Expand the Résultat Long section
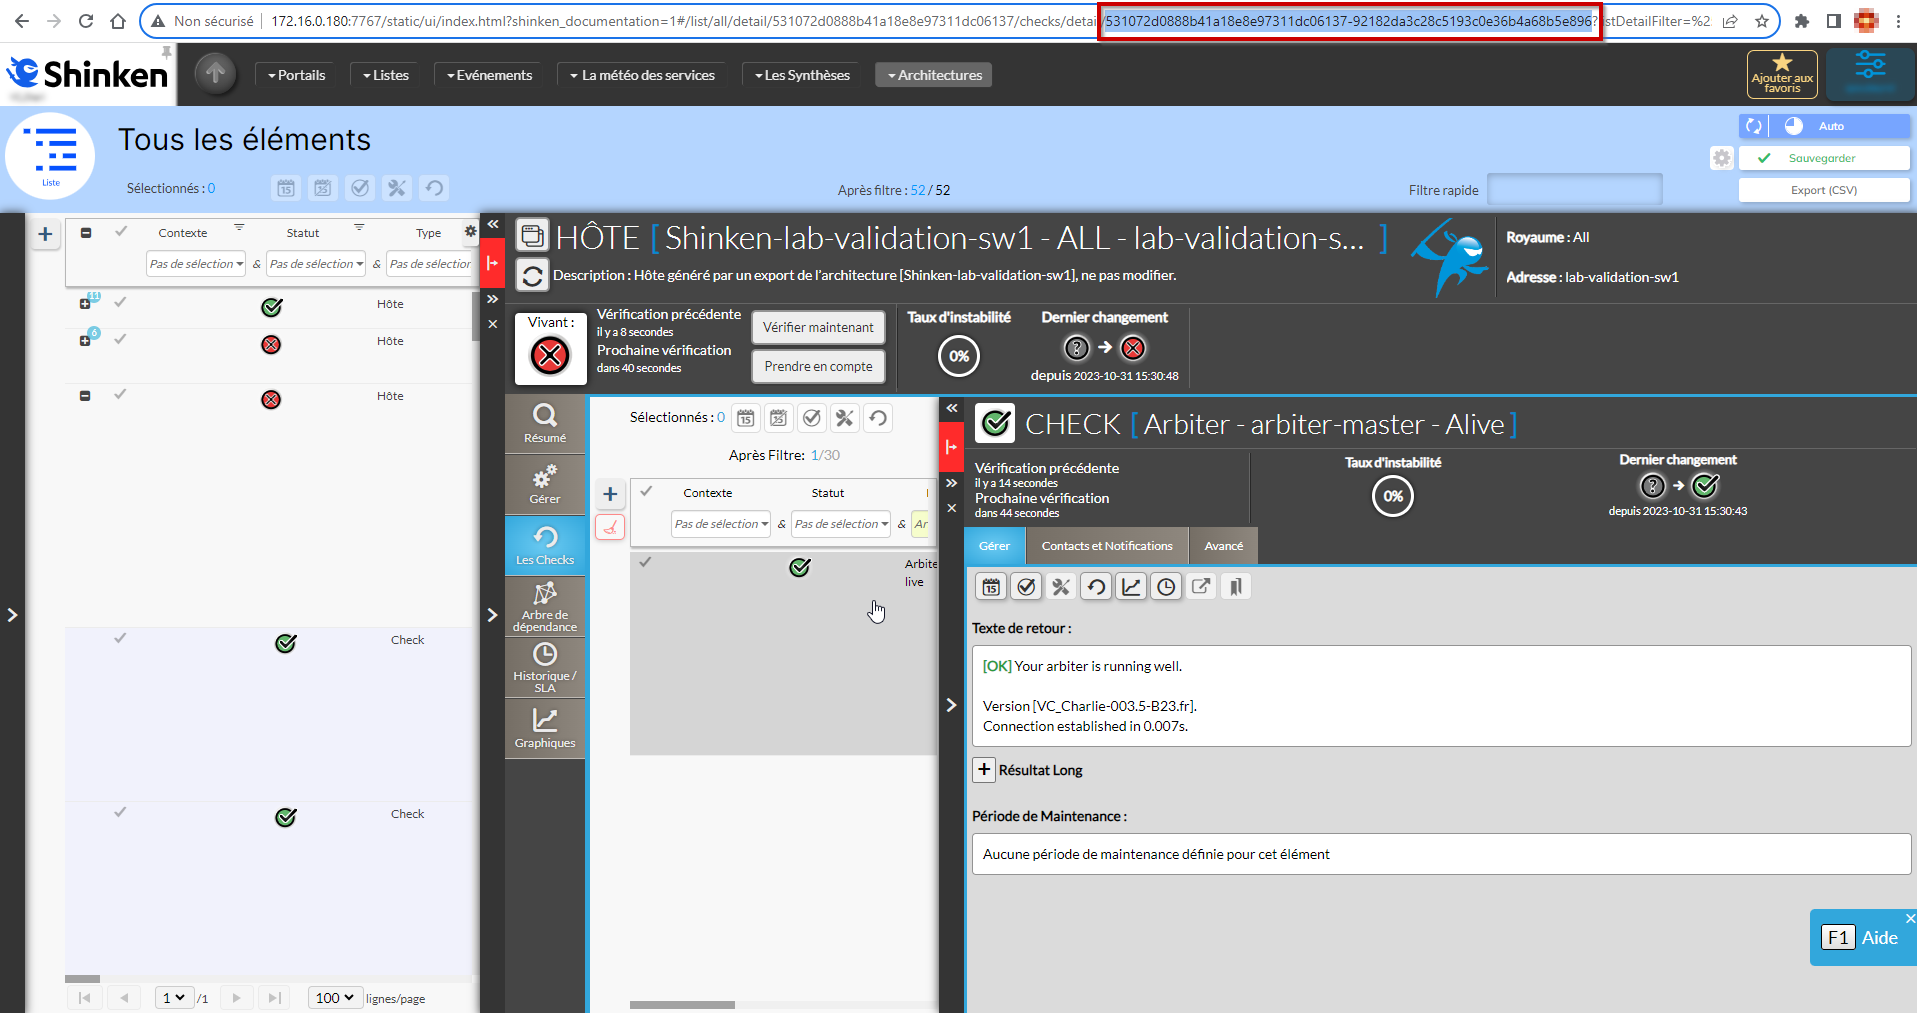Viewport: 1917px width, 1013px height. [984, 769]
